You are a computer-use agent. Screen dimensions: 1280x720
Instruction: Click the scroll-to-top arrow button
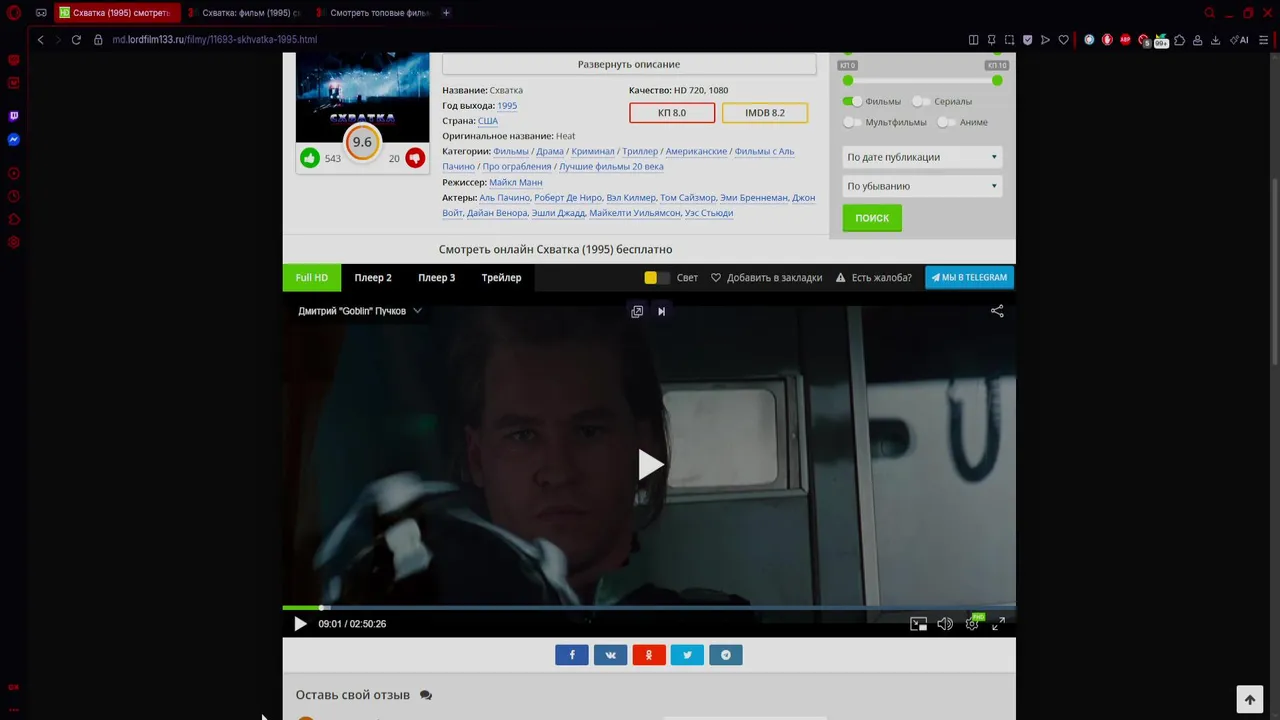click(1249, 699)
